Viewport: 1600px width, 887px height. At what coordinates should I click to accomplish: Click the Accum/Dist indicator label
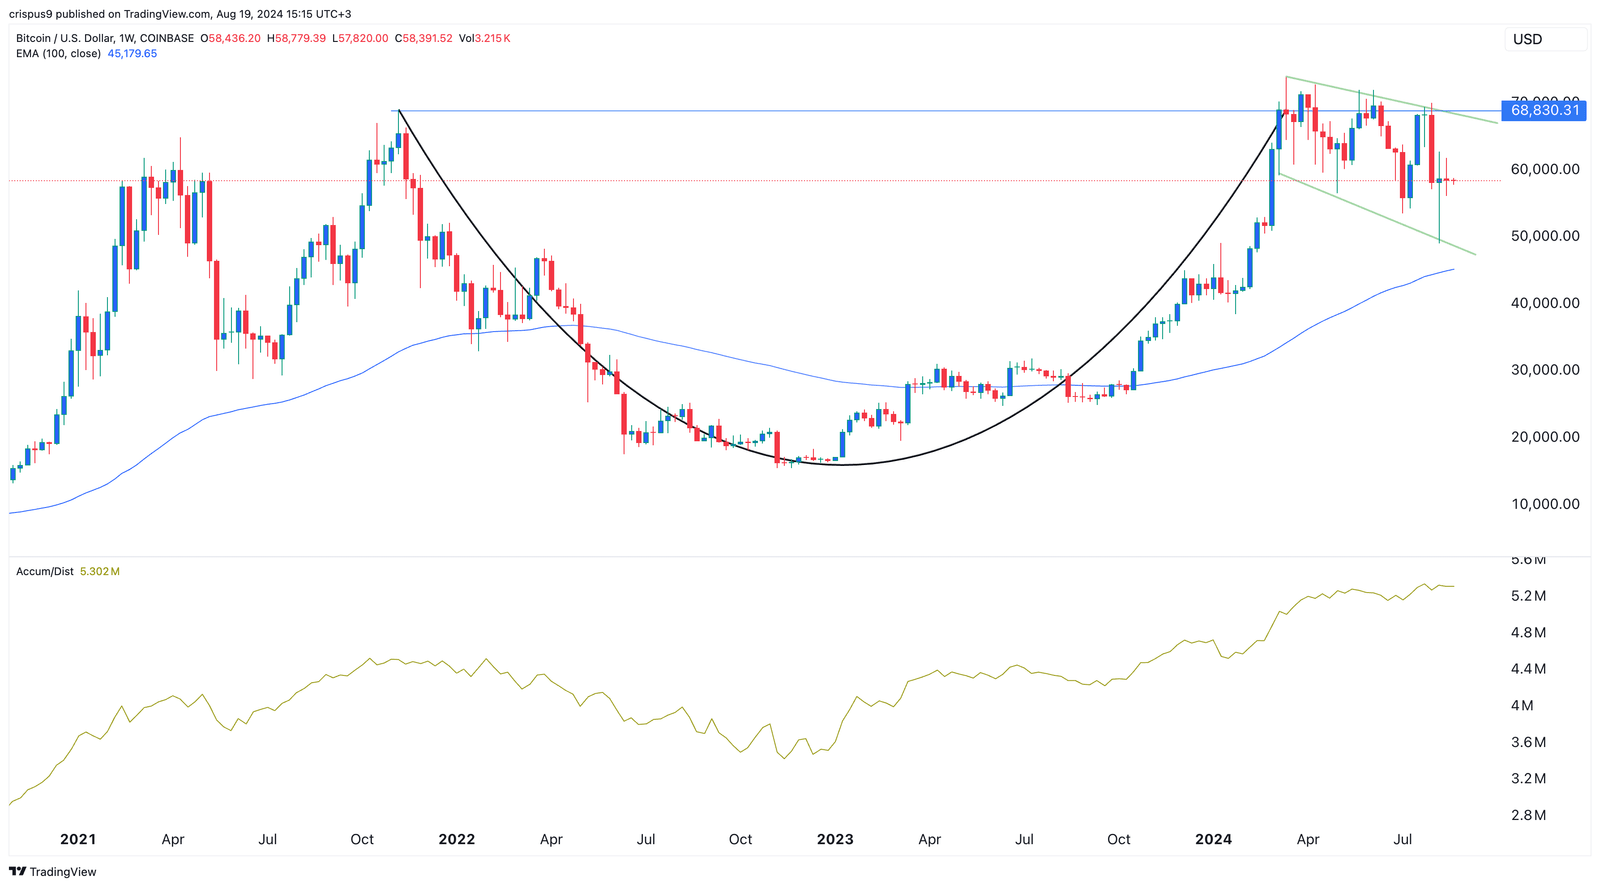[x=45, y=571]
